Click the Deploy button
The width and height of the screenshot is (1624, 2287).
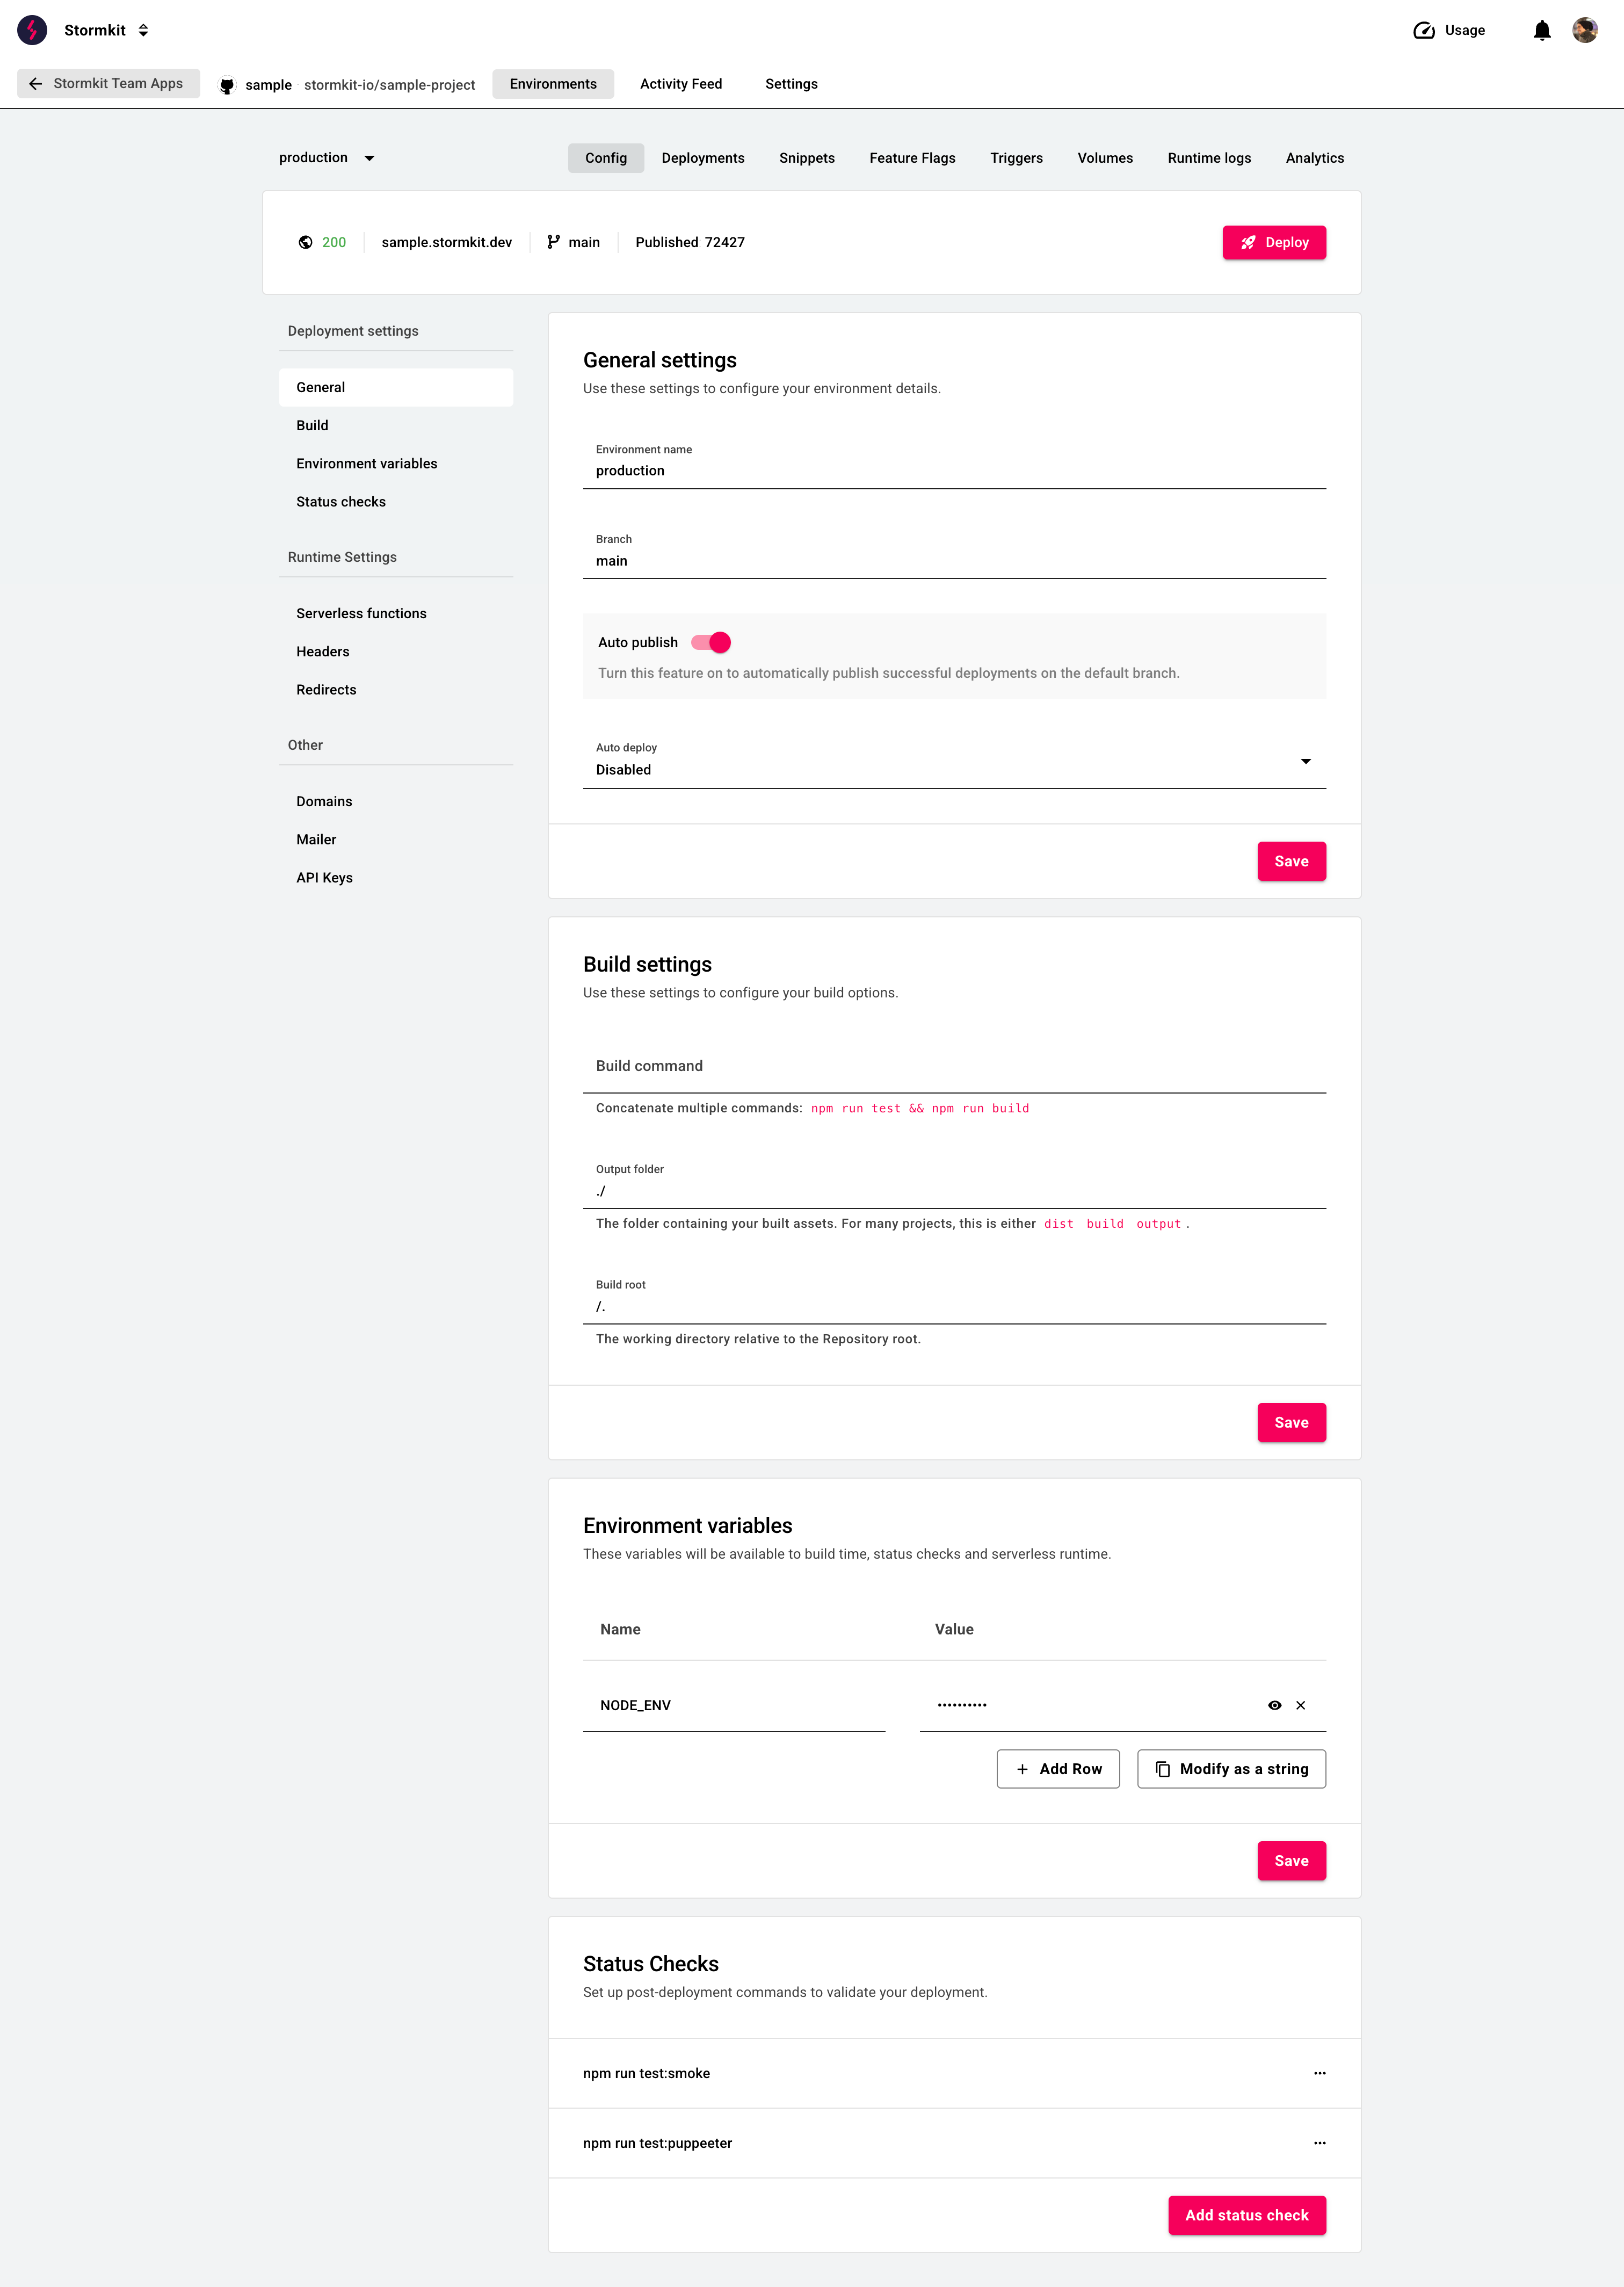(1274, 242)
